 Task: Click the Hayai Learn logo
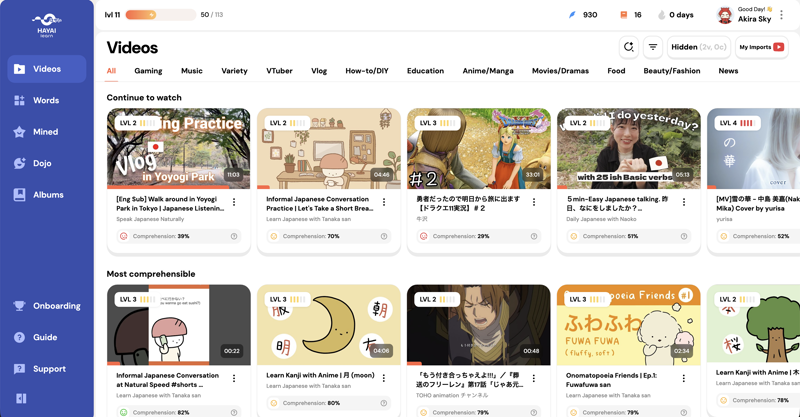pyautogui.click(x=46, y=26)
